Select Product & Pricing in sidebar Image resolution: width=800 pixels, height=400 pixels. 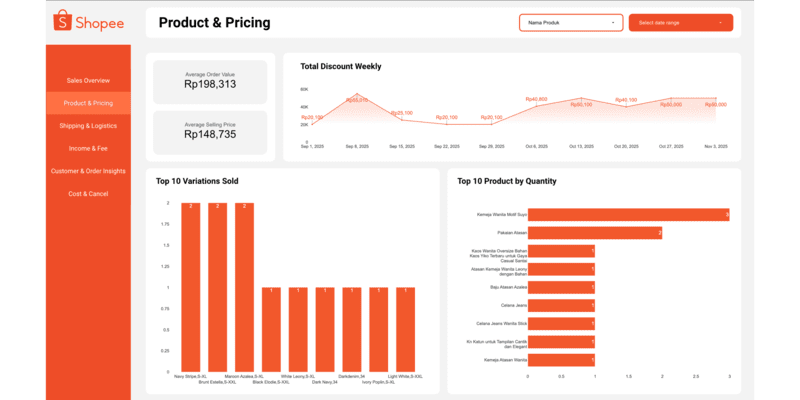tap(88, 103)
